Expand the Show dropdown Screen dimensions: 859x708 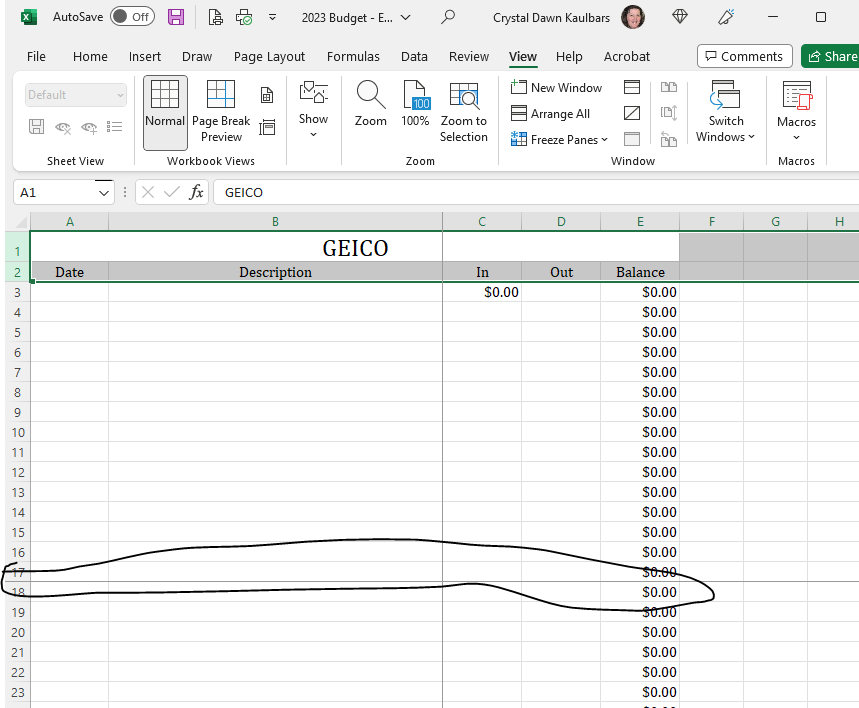tap(313, 109)
